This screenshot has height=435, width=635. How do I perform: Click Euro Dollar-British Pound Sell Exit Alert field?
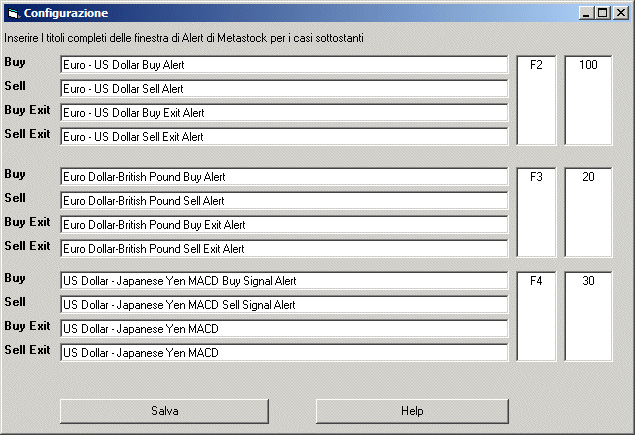pos(284,249)
